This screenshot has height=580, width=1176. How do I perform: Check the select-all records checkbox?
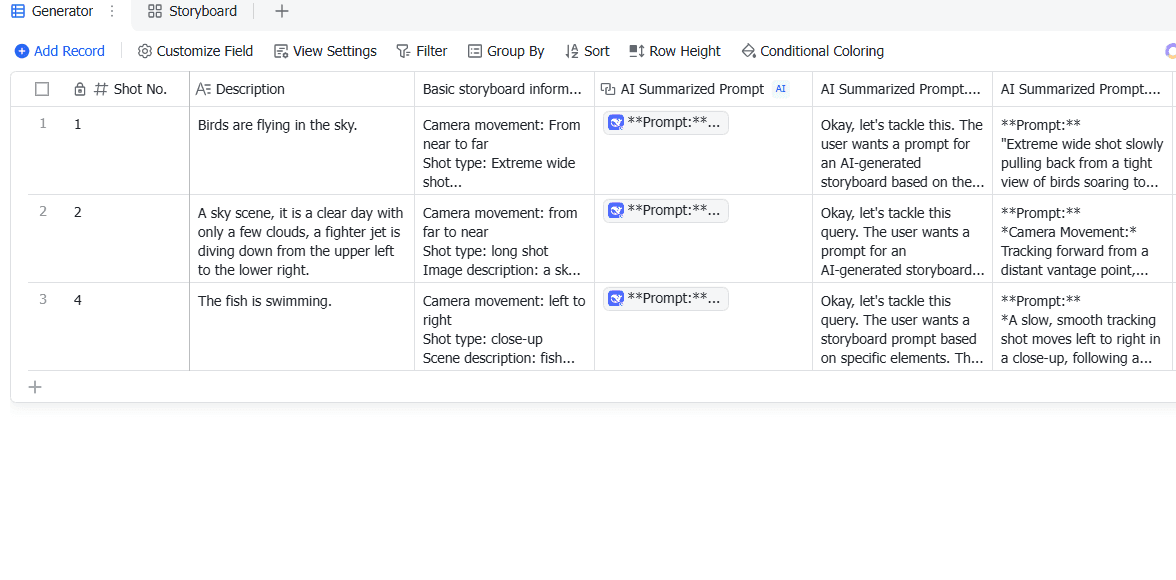pos(42,89)
